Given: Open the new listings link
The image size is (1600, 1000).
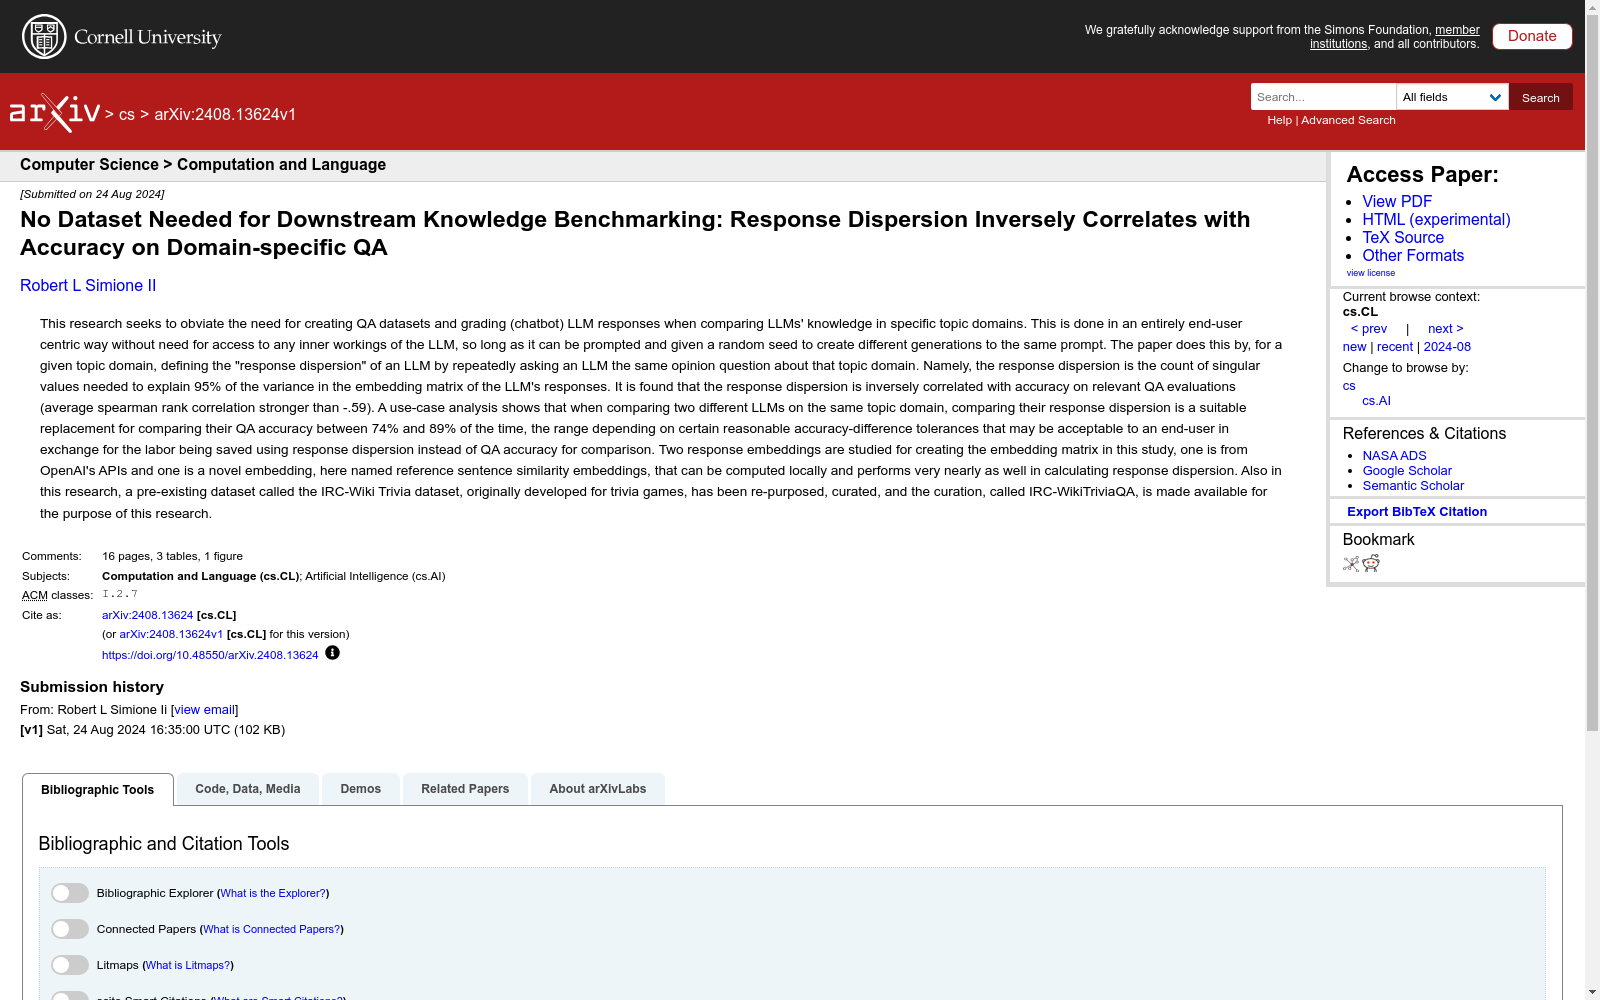Looking at the screenshot, I should click(x=1354, y=347).
